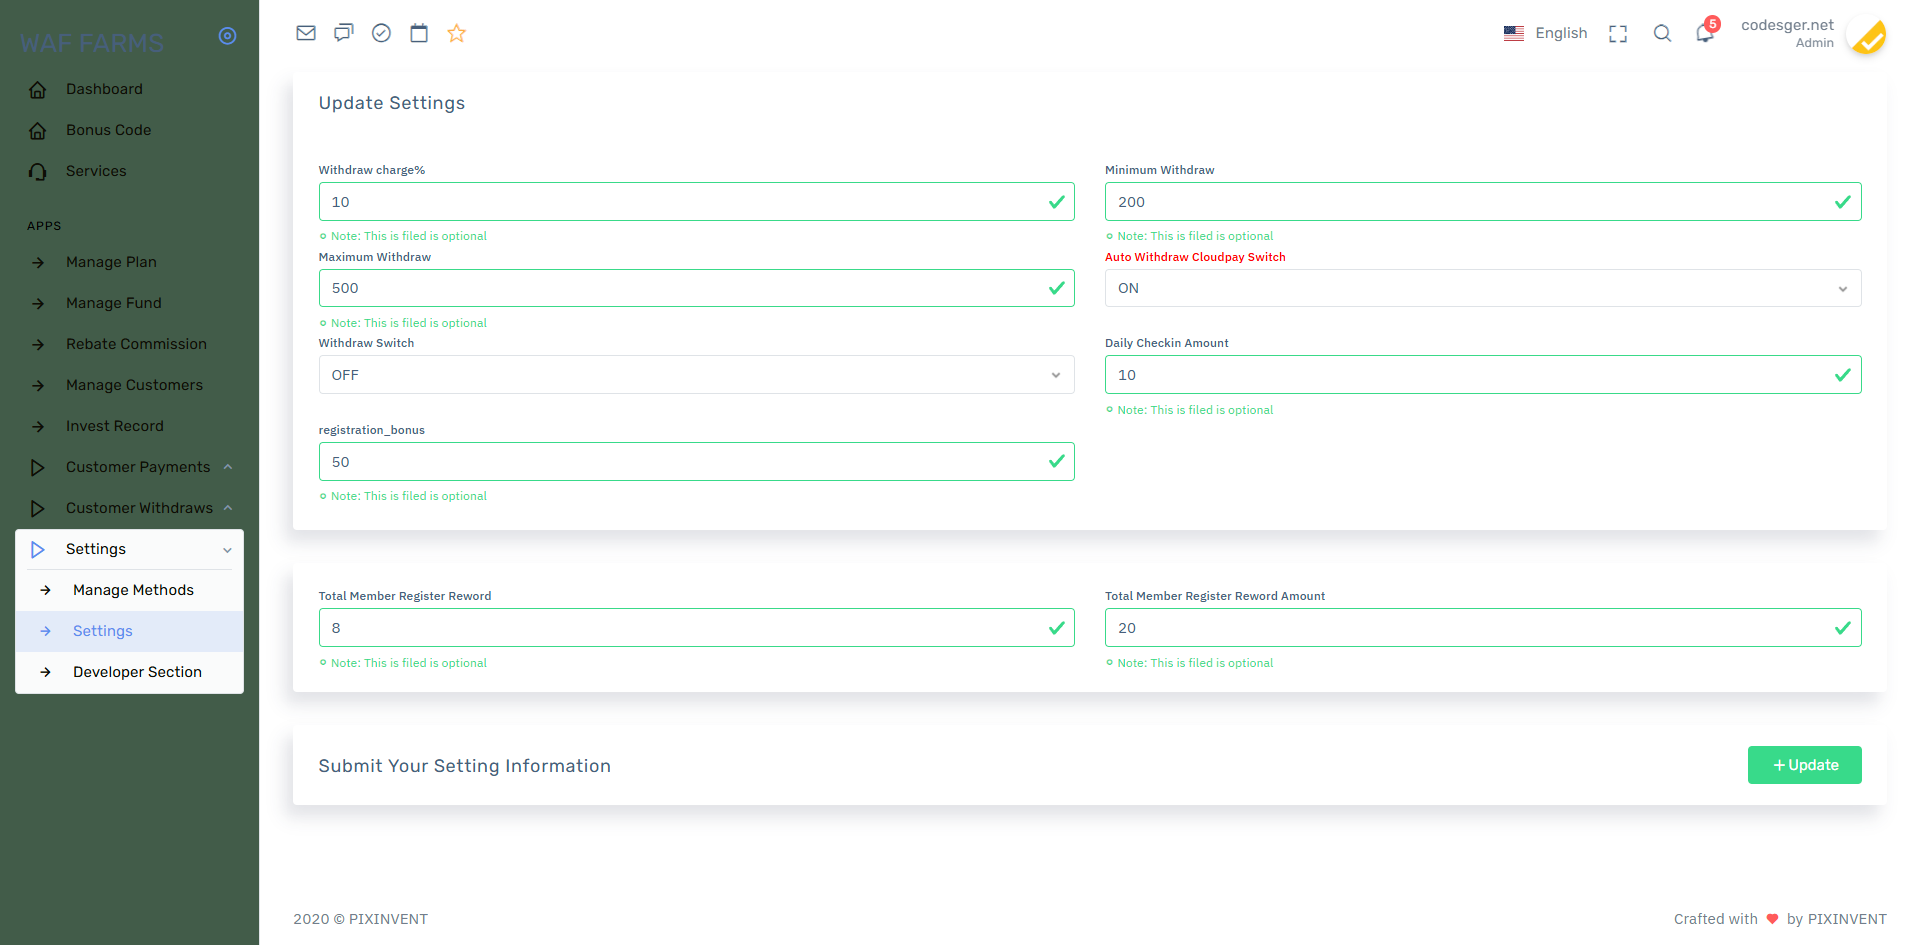The image size is (1920, 945).
Task: Open the Withdraw Switch OFF dropdown
Action: click(x=696, y=375)
